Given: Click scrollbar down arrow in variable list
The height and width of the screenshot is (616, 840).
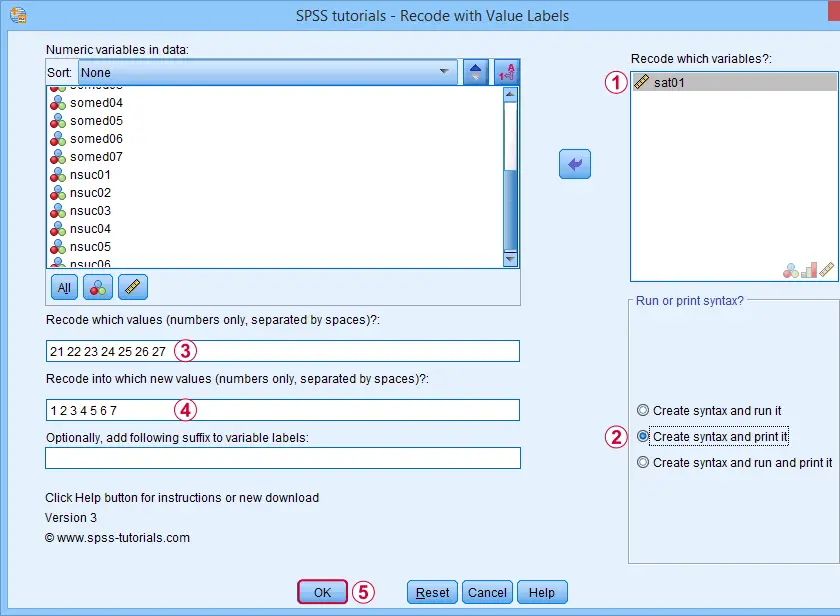Looking at the screenshot, I should coord(510,259).
